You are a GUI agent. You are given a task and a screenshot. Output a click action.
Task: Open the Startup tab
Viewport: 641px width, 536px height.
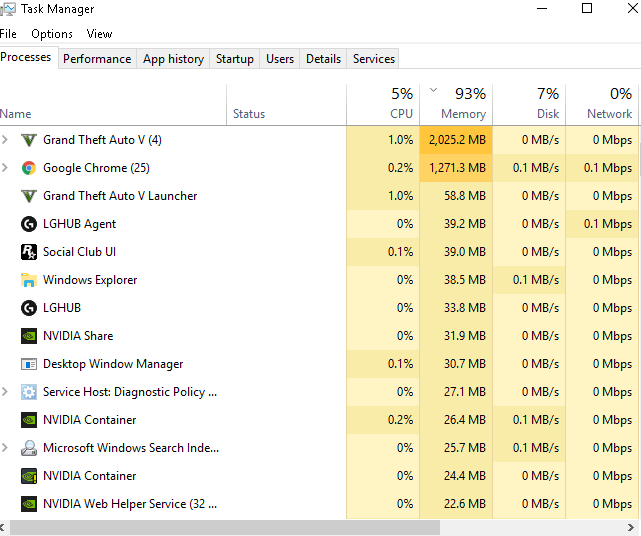235,59
